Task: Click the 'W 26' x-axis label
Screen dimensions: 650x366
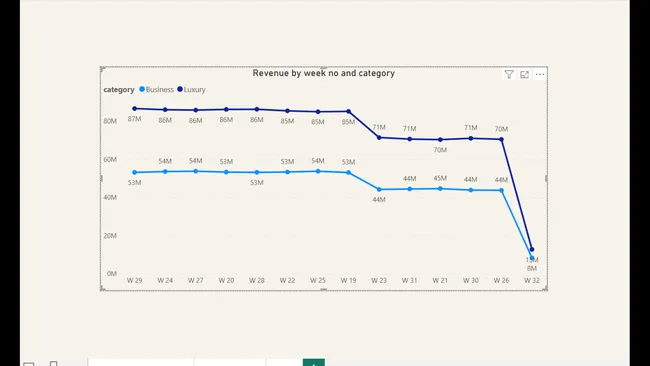Action: pos(501,281)
